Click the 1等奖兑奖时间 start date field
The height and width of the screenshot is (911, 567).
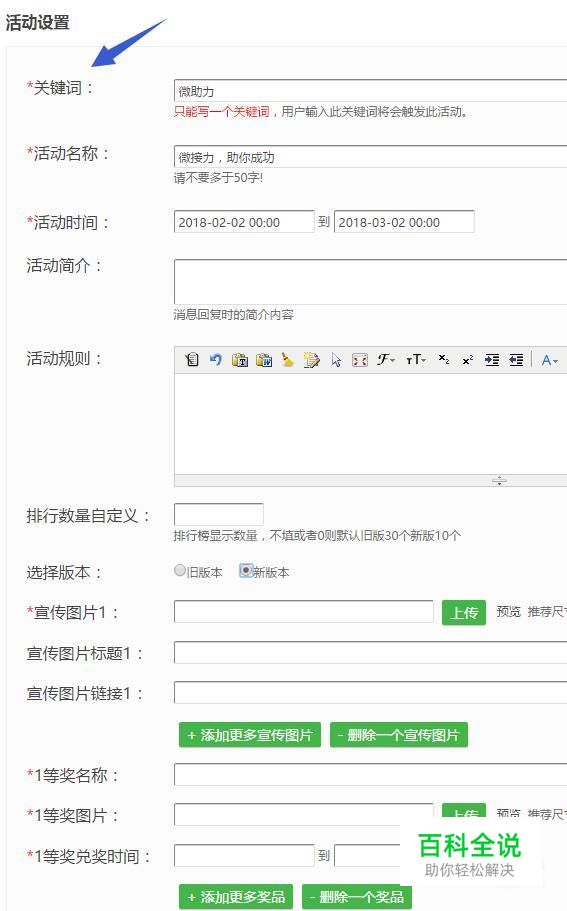coord(244,855)
